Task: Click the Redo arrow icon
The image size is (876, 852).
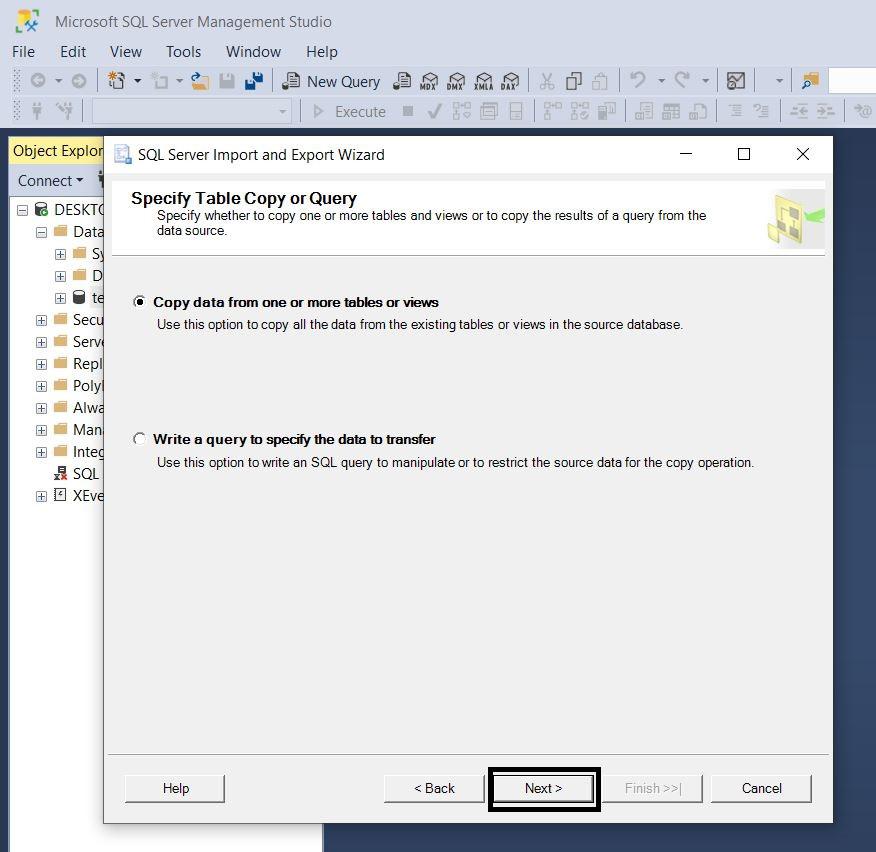Action: pyautogui.click(x=682, y=80)
